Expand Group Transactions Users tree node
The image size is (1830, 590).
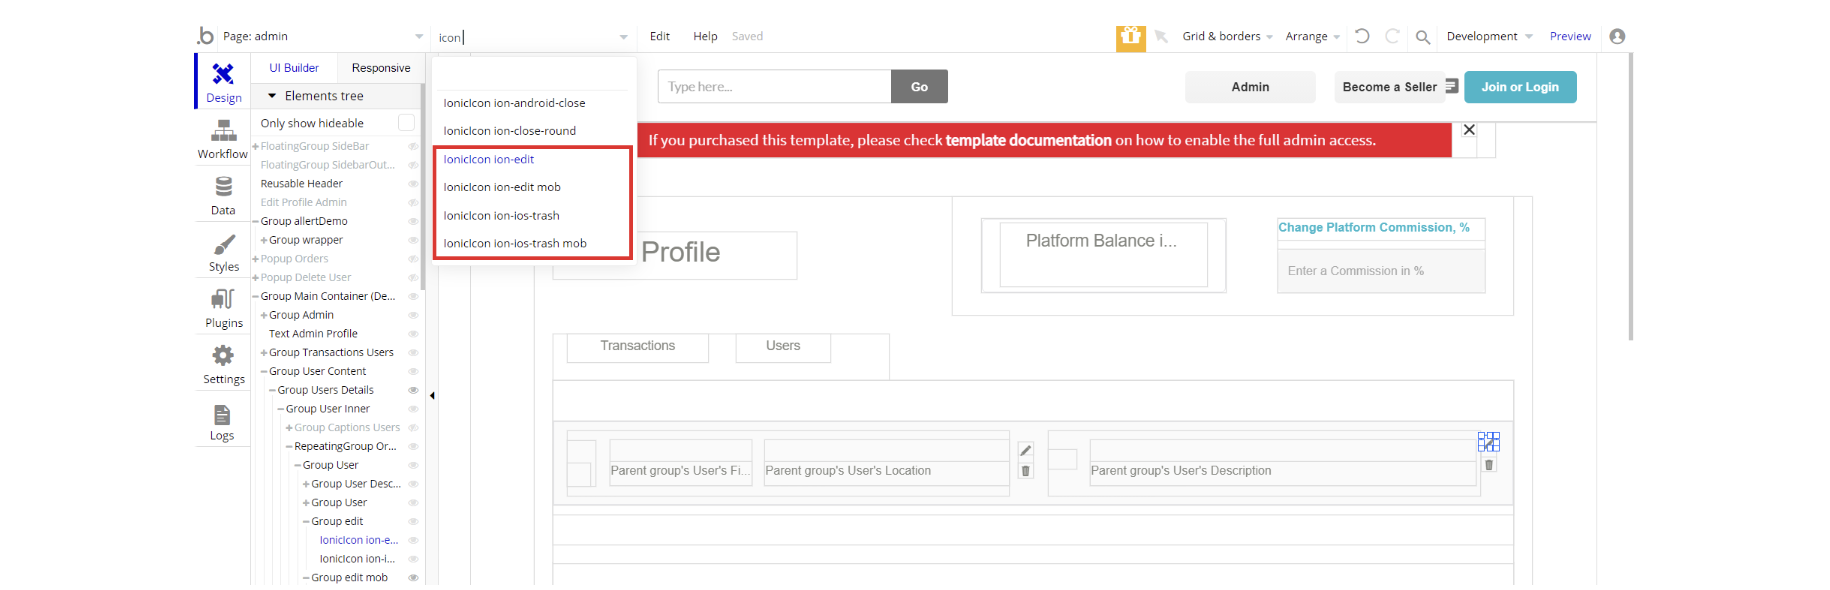264,353
